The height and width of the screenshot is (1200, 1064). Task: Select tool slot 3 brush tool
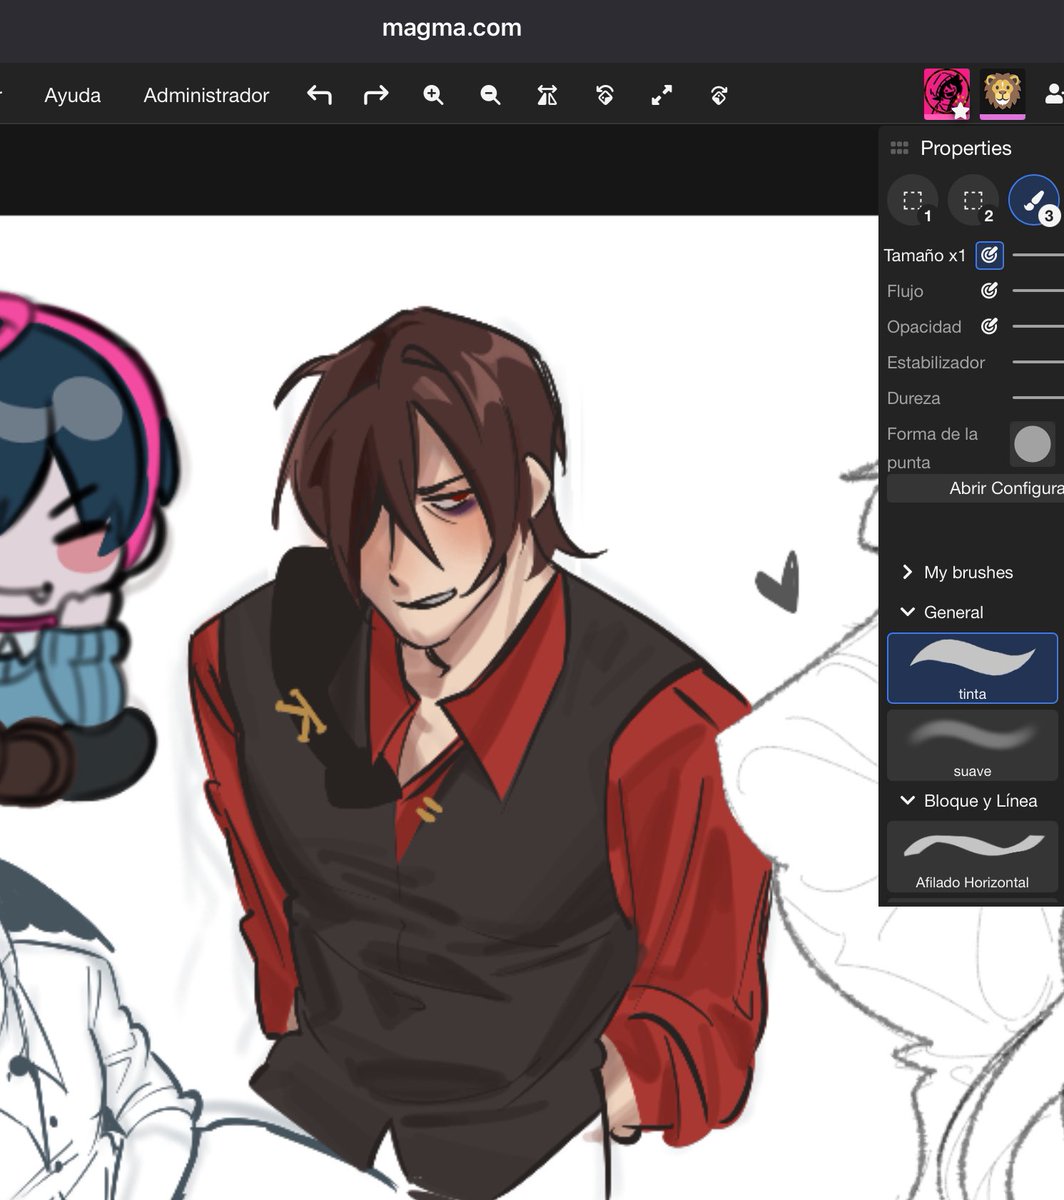click(1034, 200)
